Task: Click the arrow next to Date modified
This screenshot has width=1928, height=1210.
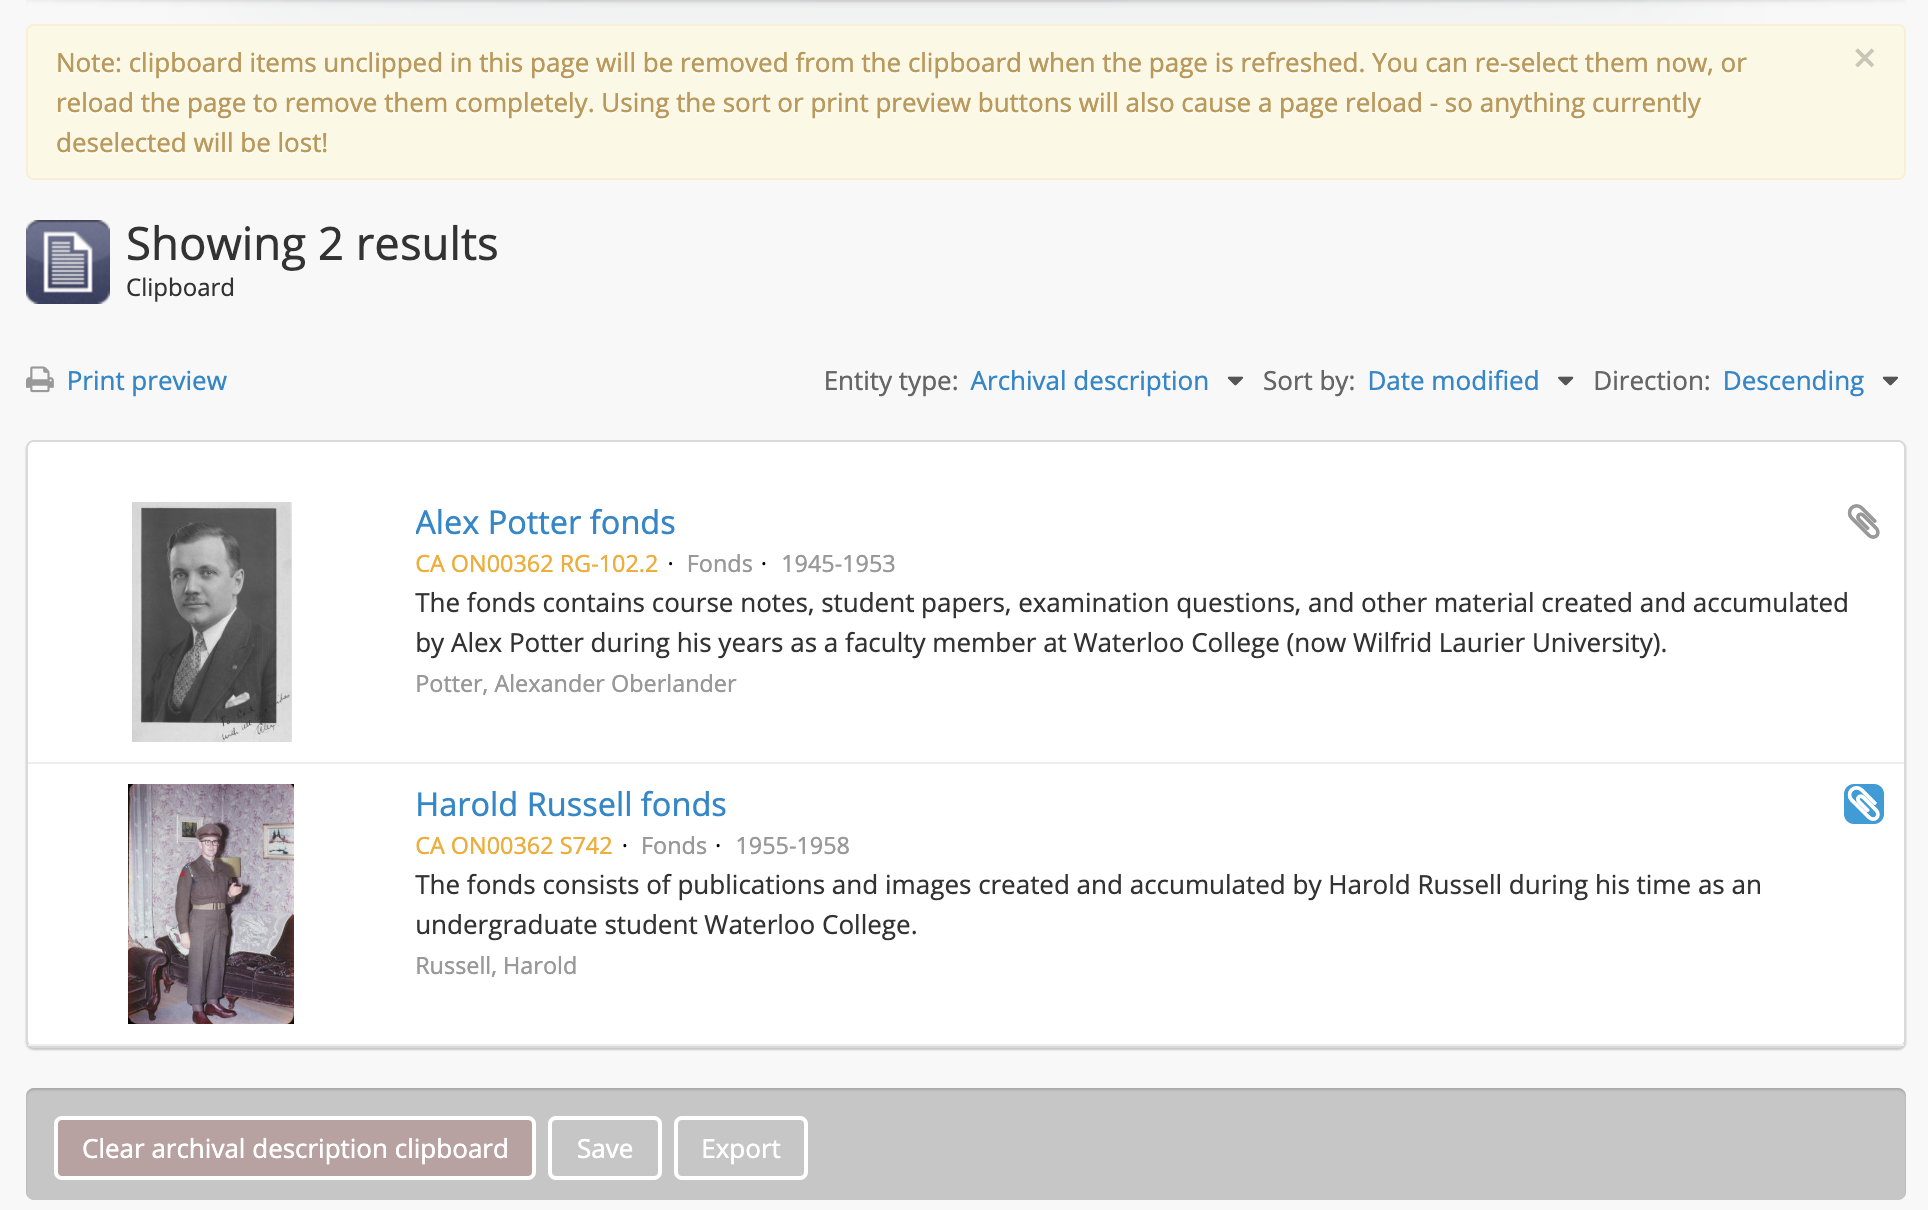Action: point(1565,381)
